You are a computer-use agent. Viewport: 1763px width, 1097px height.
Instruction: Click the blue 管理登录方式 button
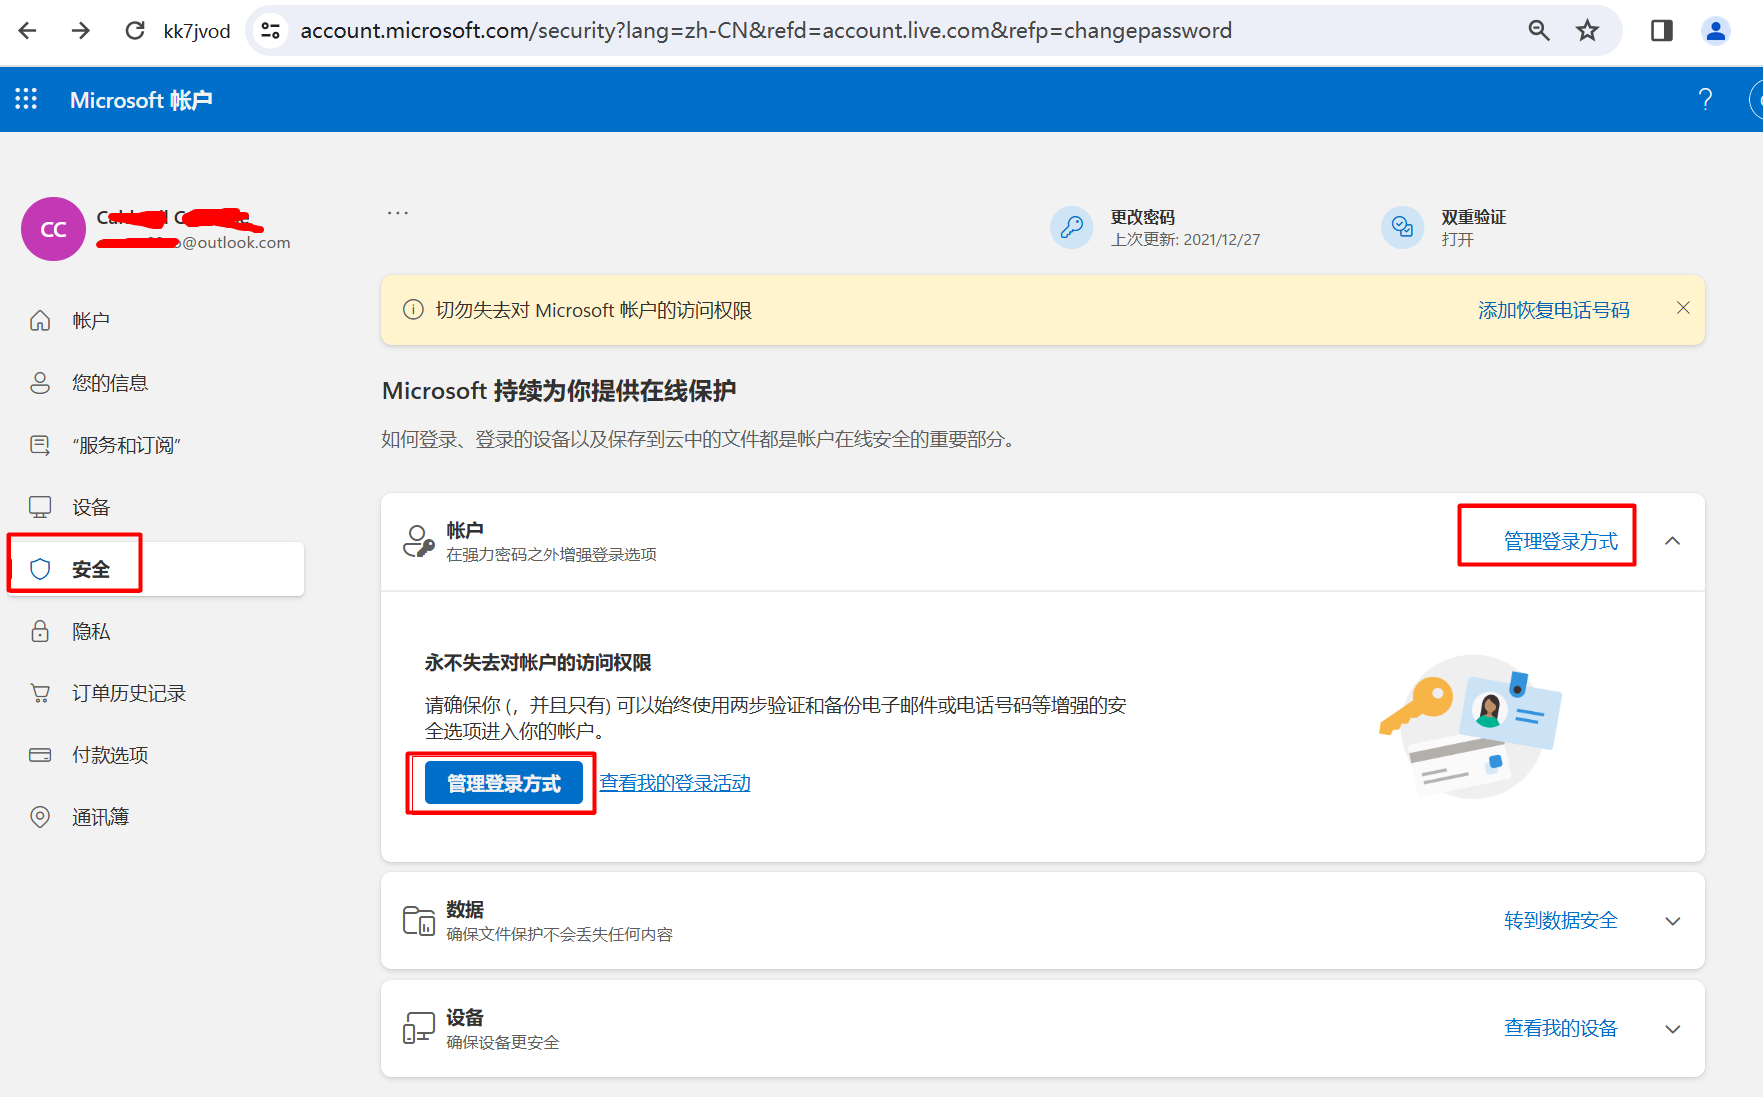pyautogui.click(x=504, y=783)
